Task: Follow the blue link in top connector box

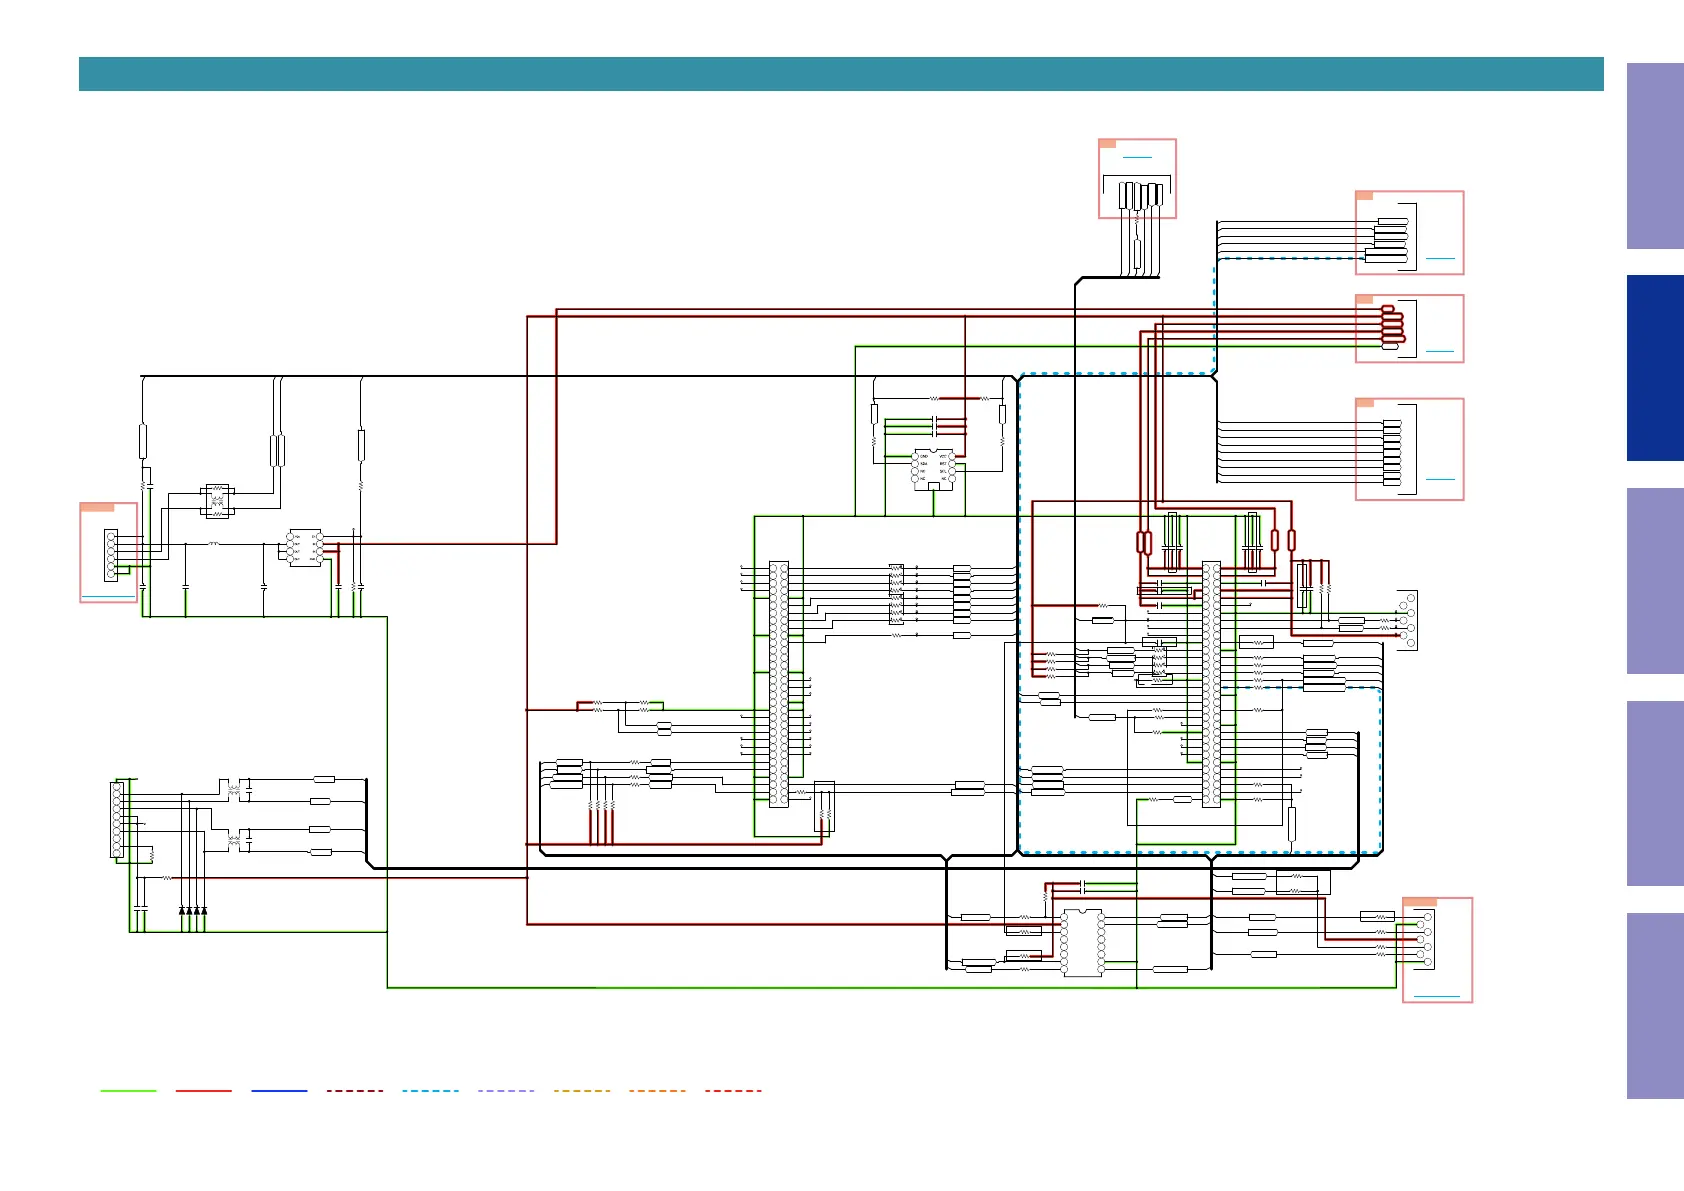Action: pos(1137,157)
